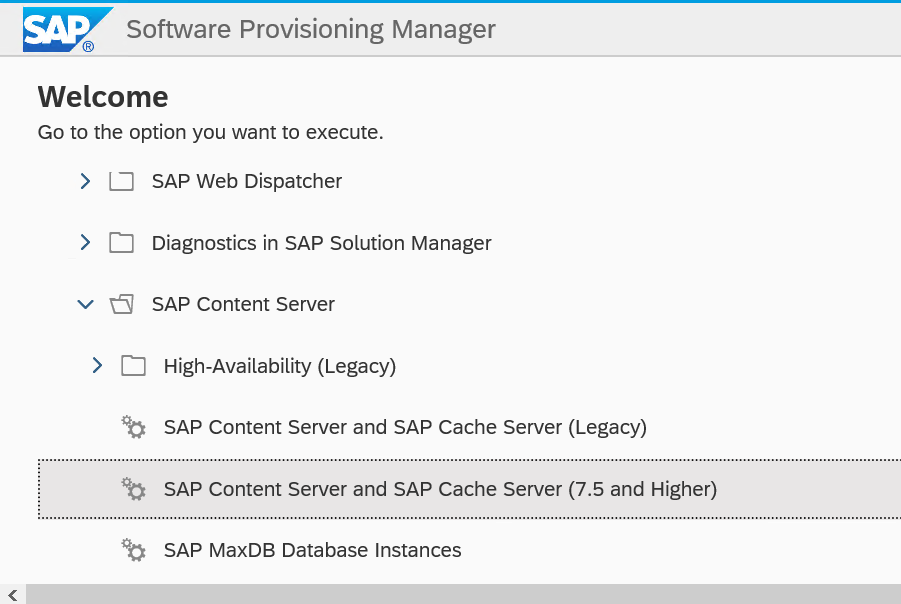Select the SAP Web Dispatcher option
Screen dimensions: 901x604
pyautogui.click(x=246, y=181)
